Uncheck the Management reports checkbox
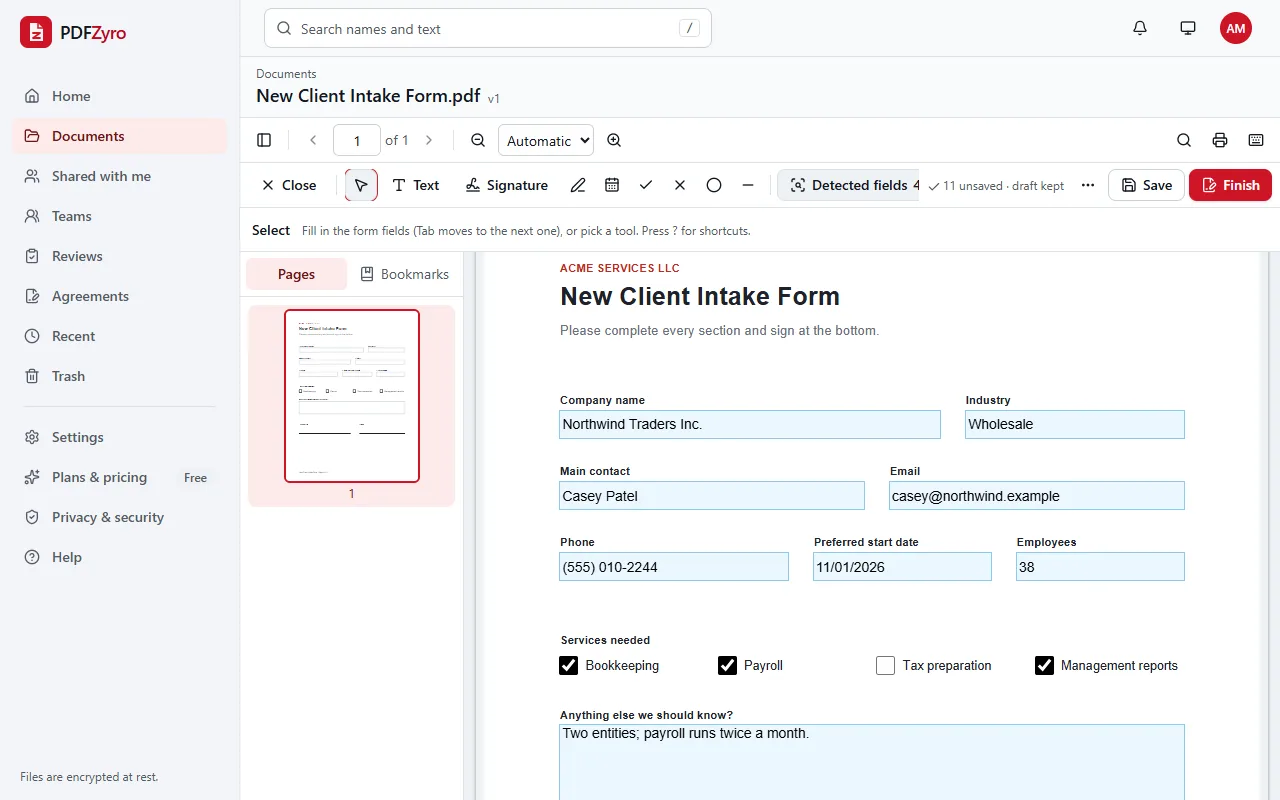This screenshot has height=800, width=1280. 1044,665
